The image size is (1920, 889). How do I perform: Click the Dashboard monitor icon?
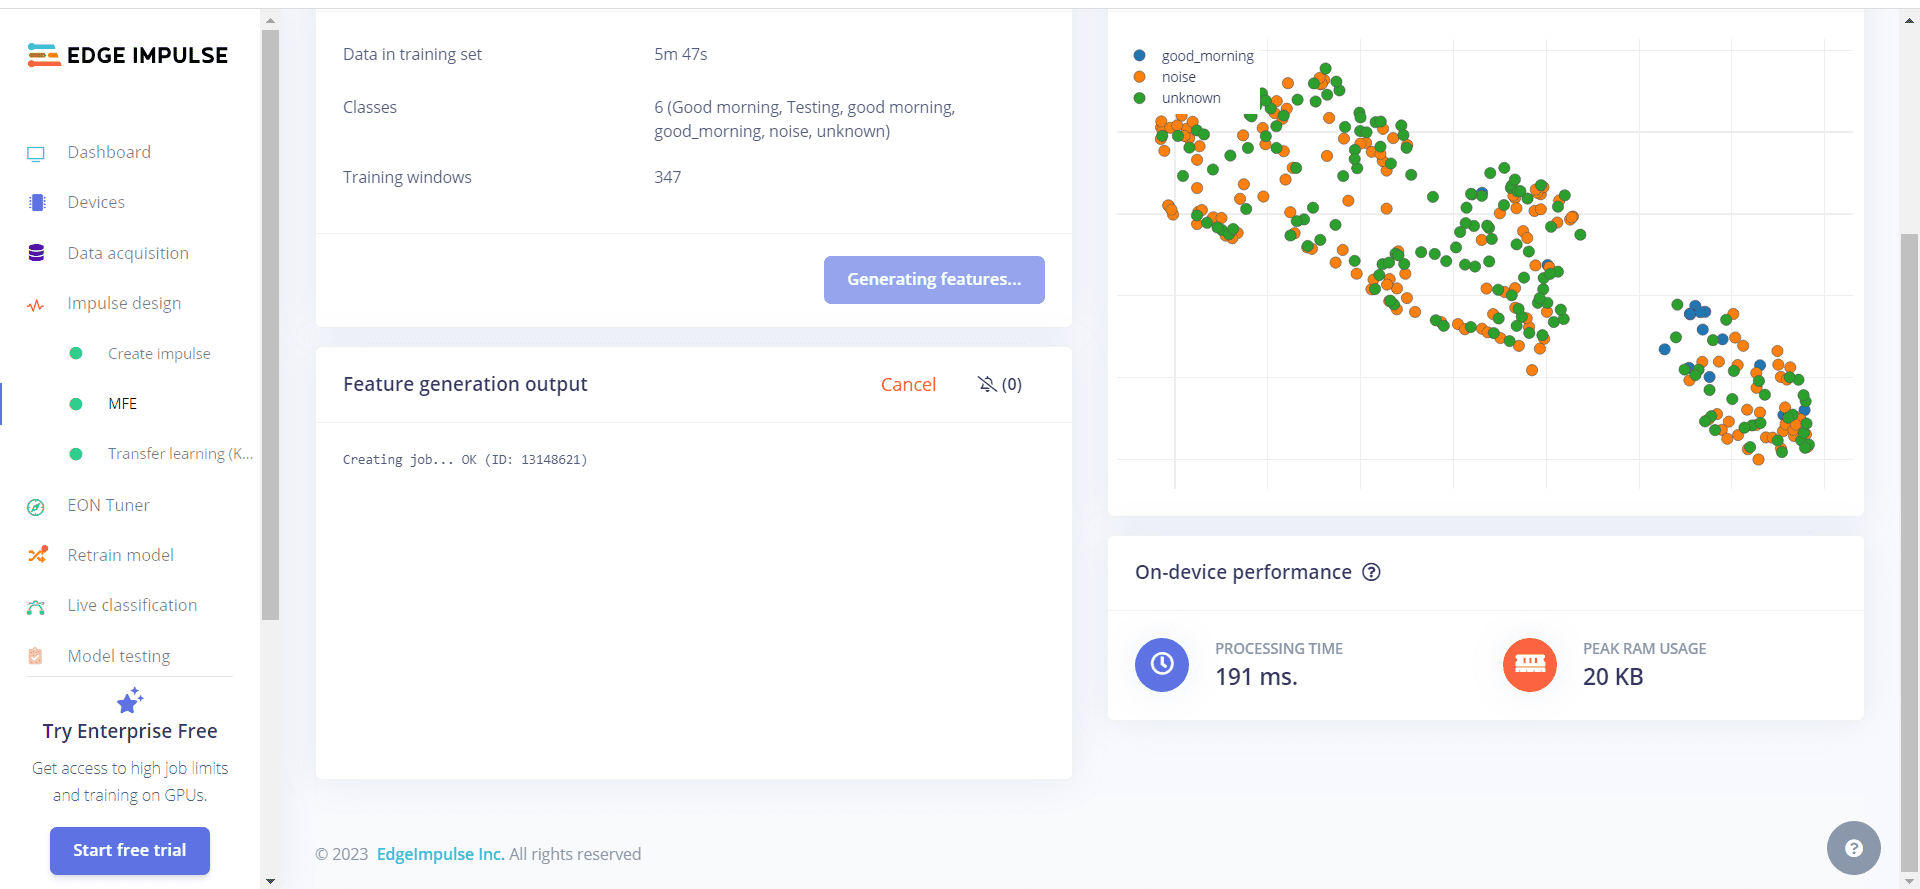pos(36,153)
